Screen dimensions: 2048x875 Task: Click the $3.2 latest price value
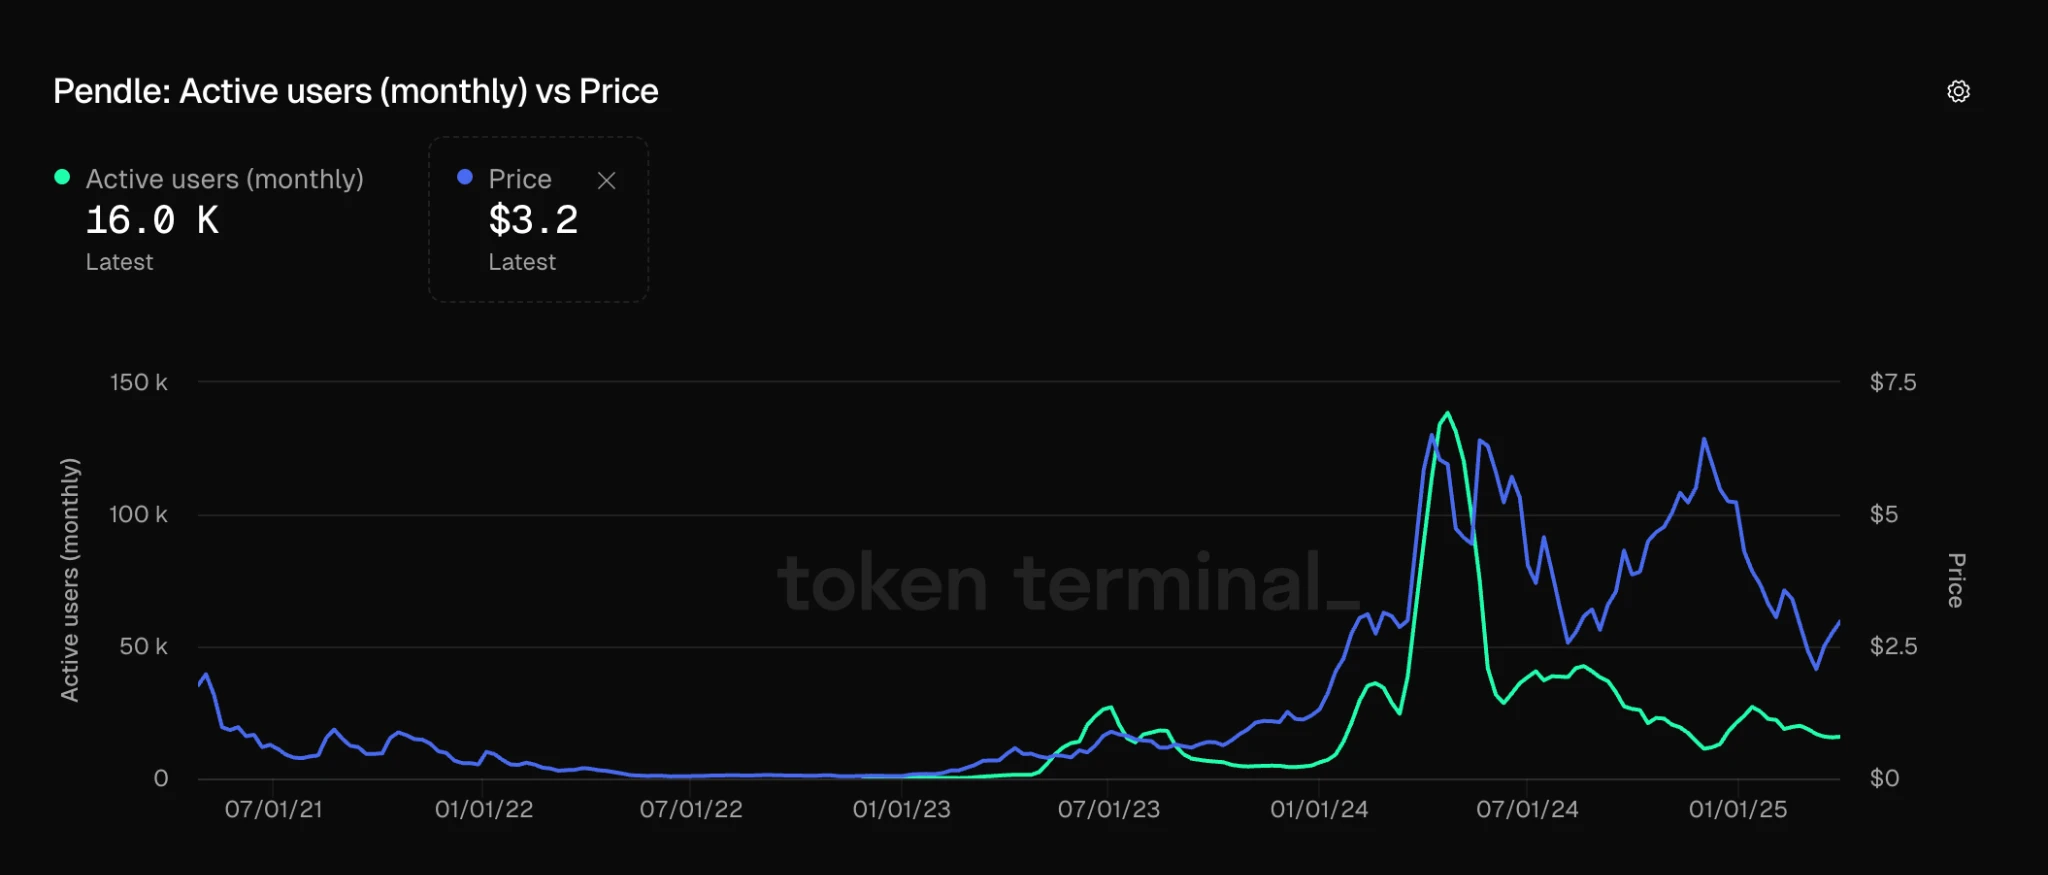coord(533,220)
